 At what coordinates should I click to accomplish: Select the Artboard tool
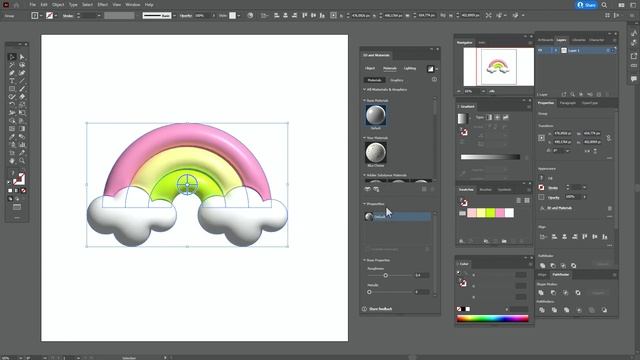tap(12, 153)
